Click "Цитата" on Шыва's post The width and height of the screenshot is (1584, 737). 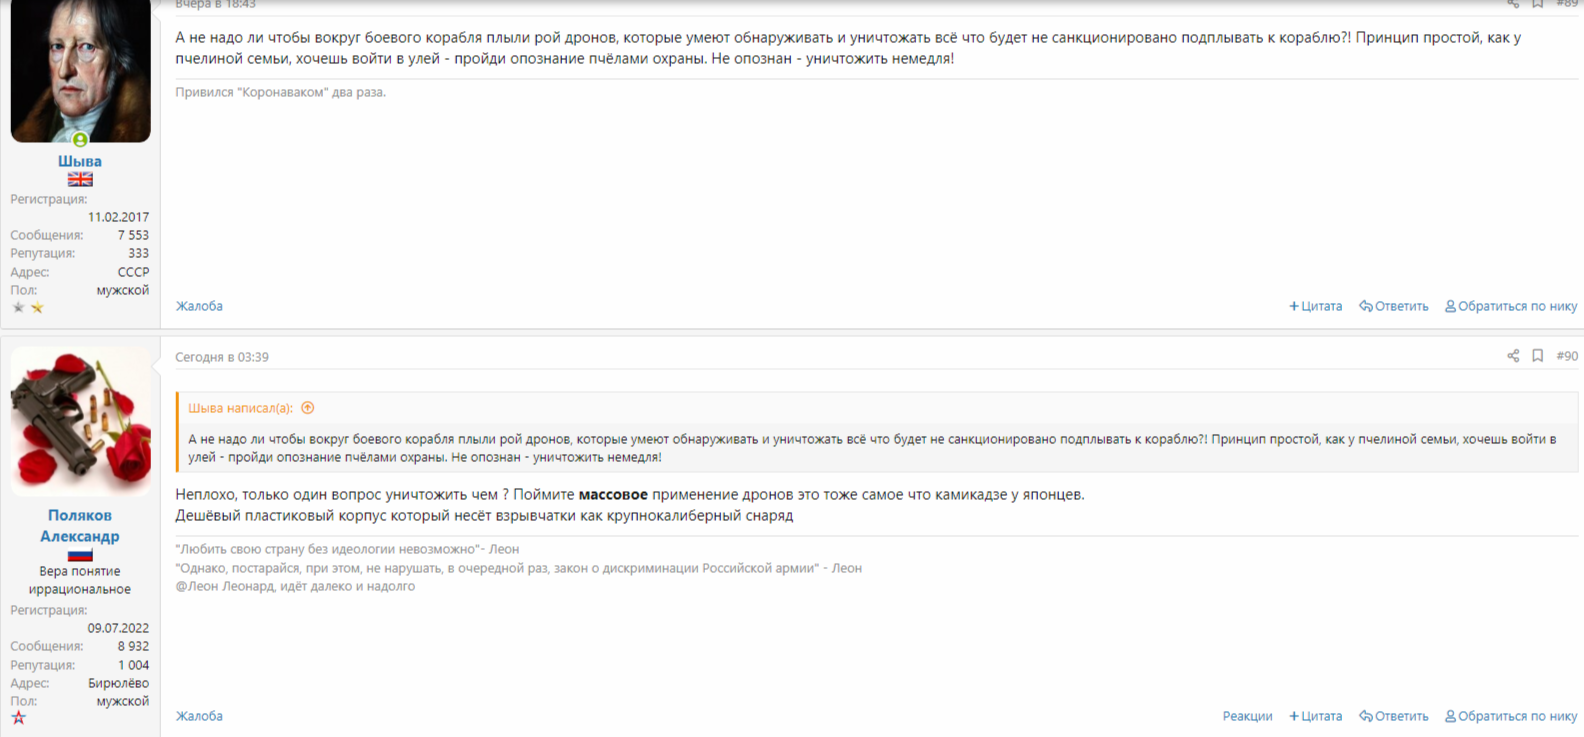[x=1315, y=306]
